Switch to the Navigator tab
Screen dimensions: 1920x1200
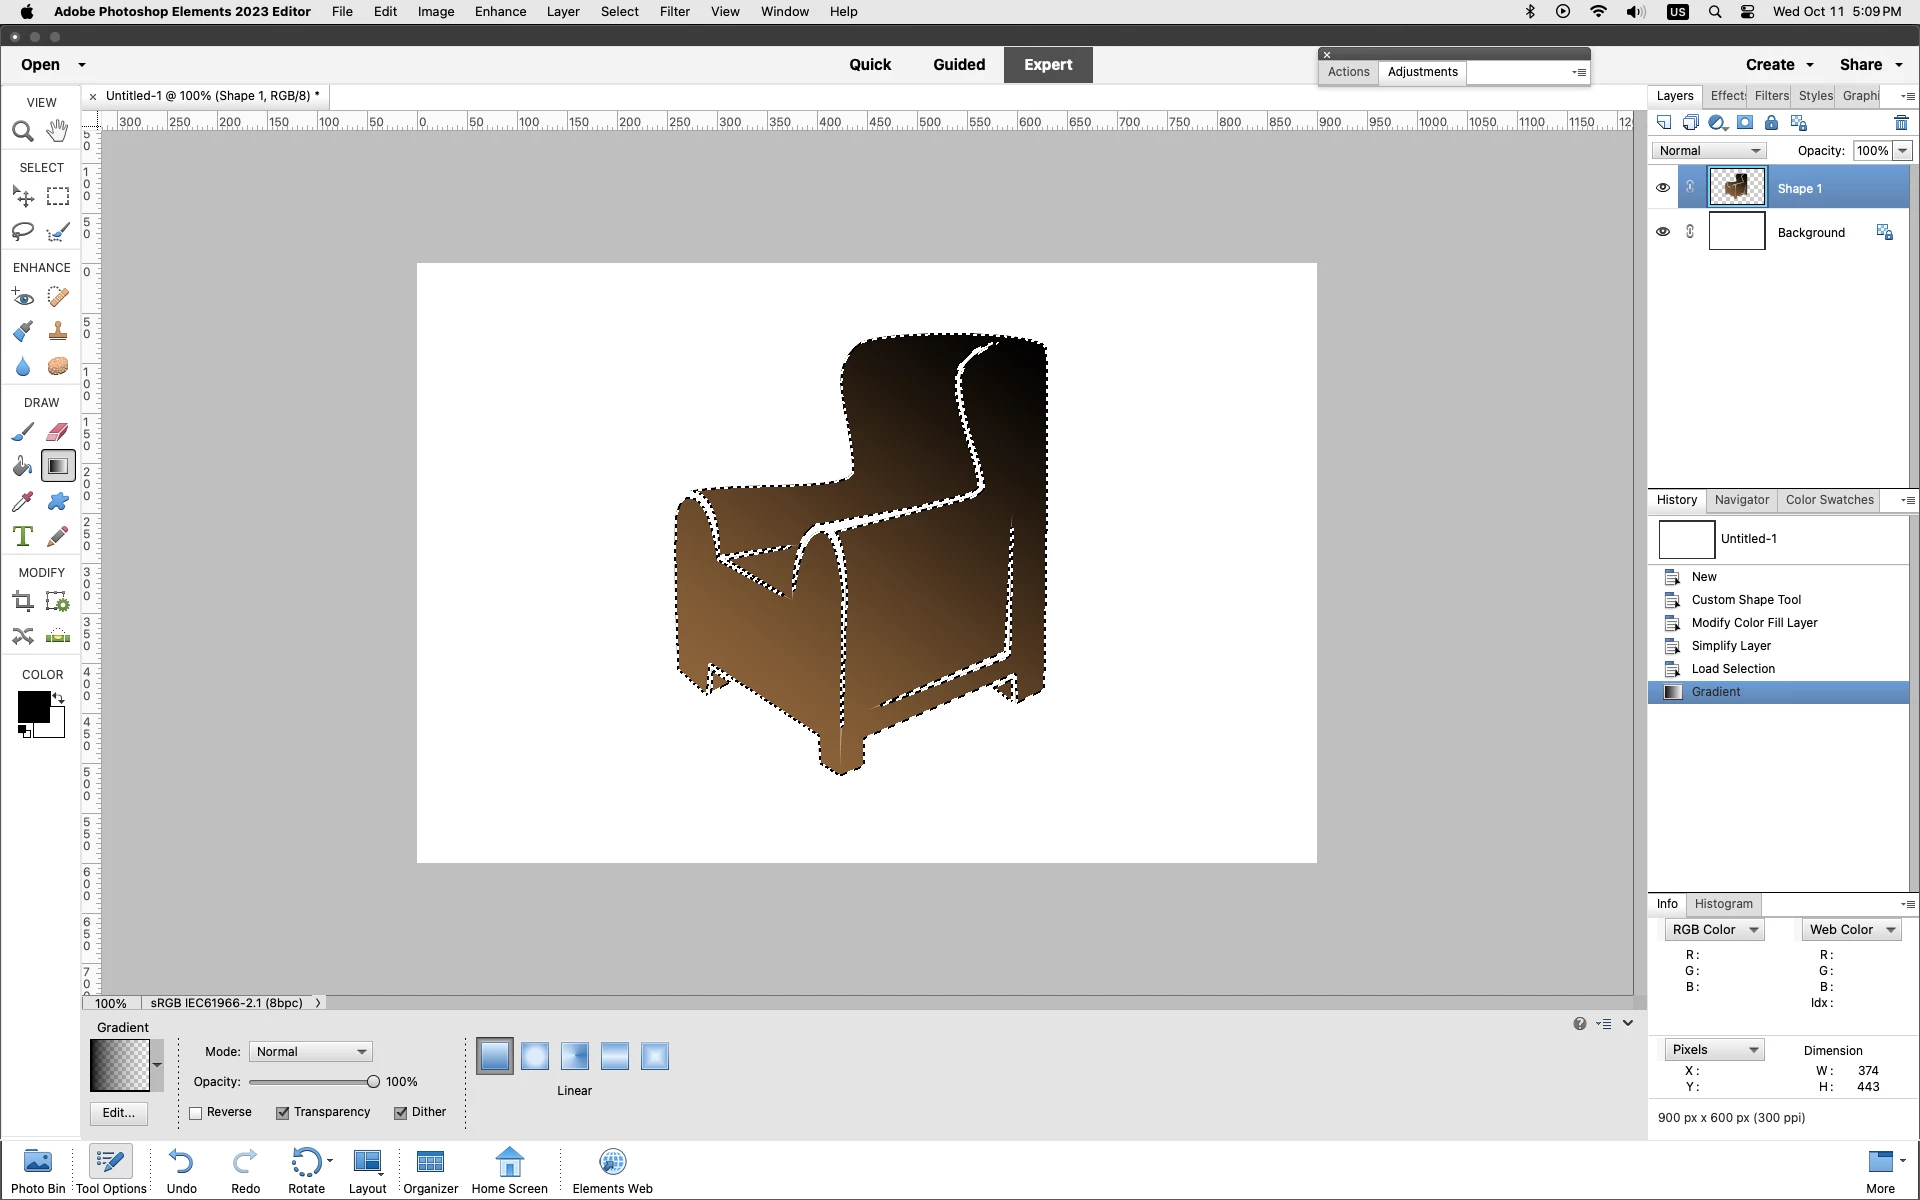click(1741, 500)
